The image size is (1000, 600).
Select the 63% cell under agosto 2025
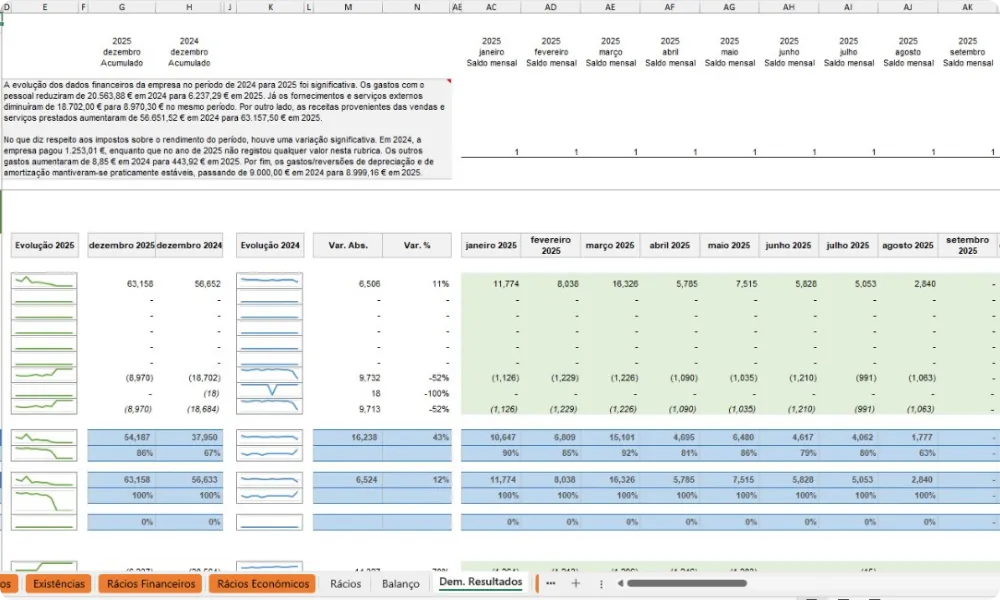(x=908, y=453)
